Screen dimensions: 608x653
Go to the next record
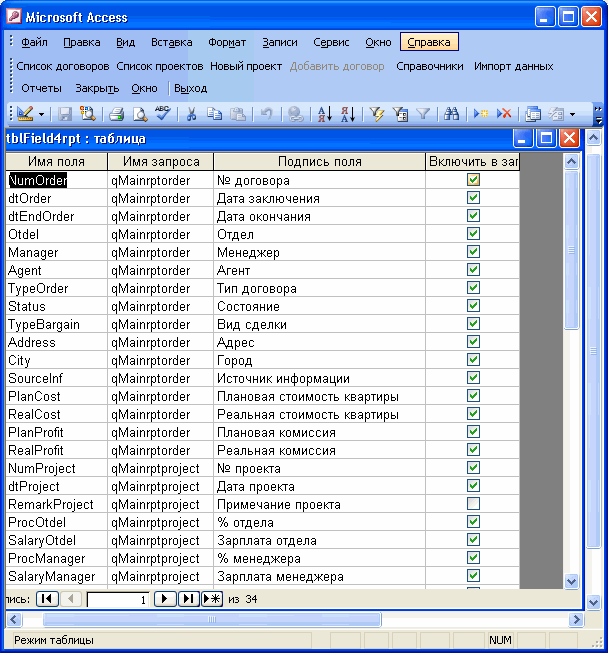[165, 599]
